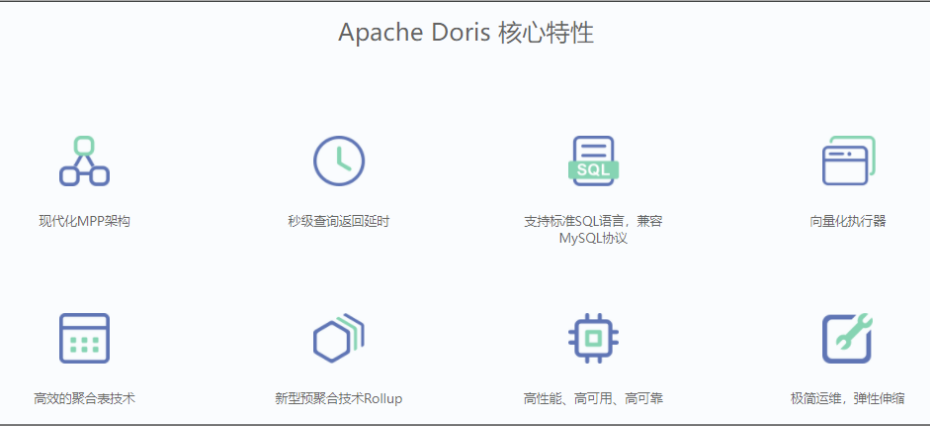
Task: Click the modern MPP architecture node icon
Action: (x=84, y=161)
